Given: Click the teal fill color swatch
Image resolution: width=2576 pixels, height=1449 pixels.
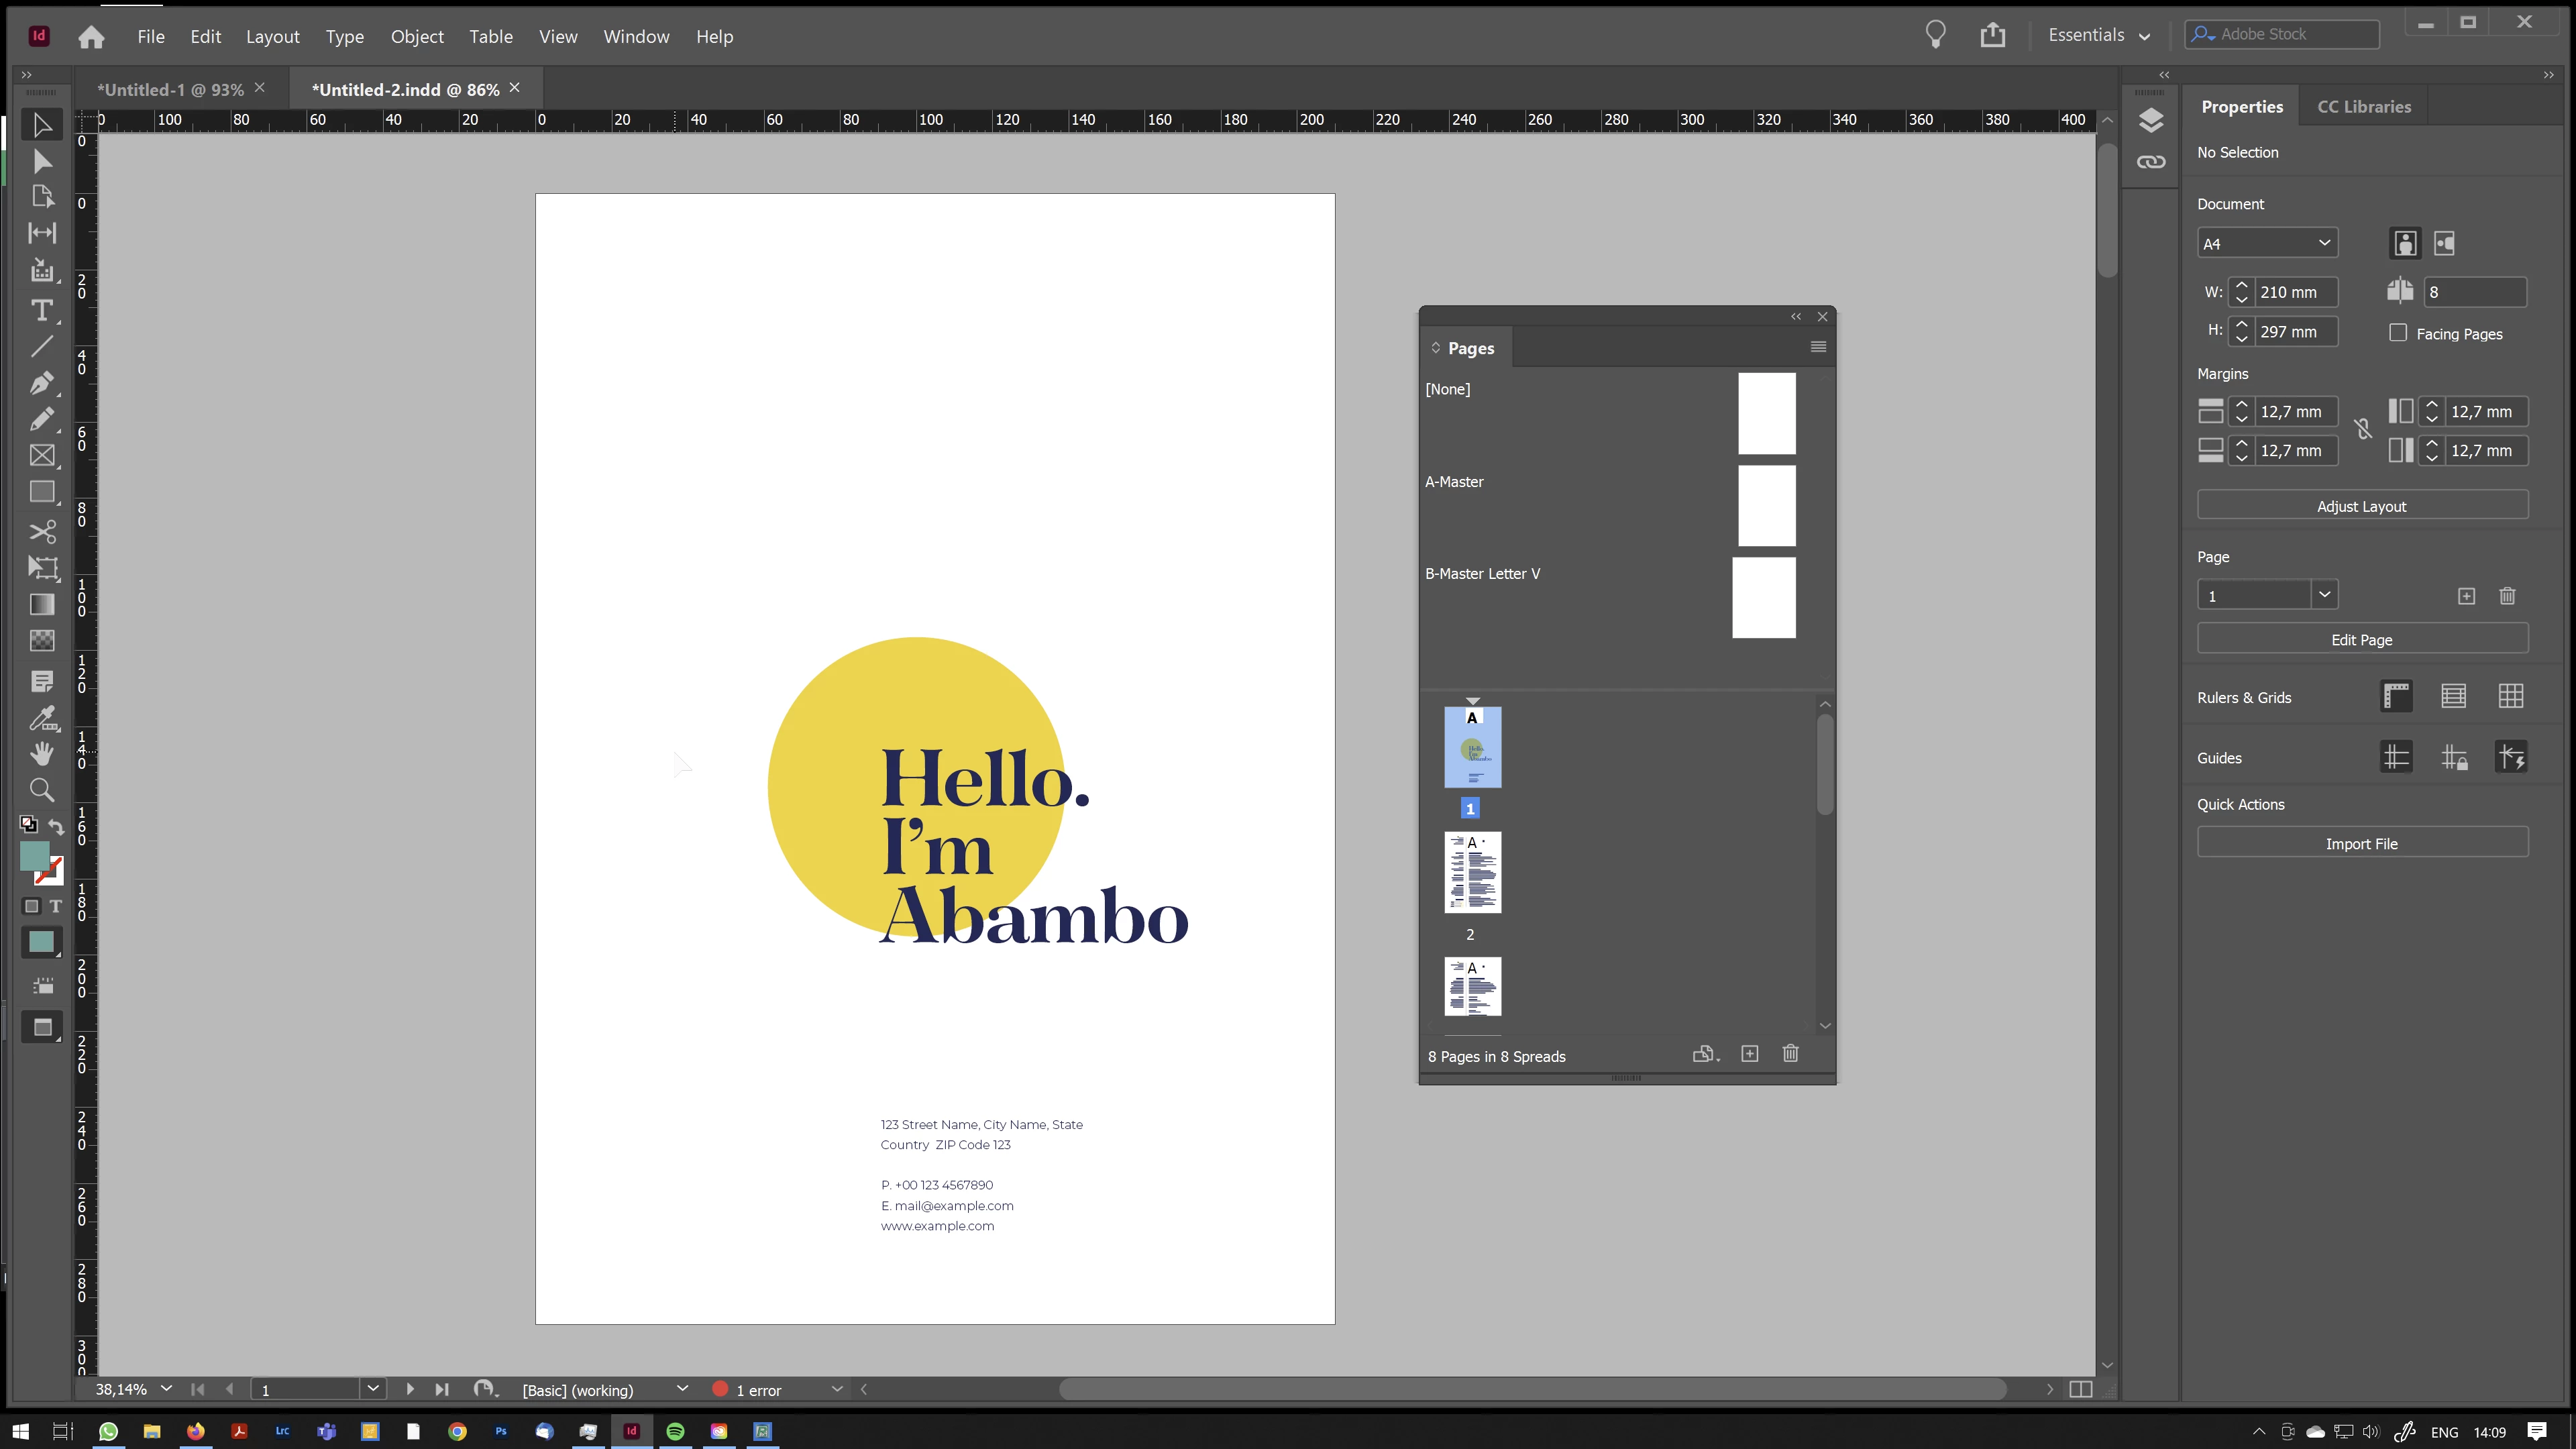Looking at the screenshot, I should pos(34,855).
